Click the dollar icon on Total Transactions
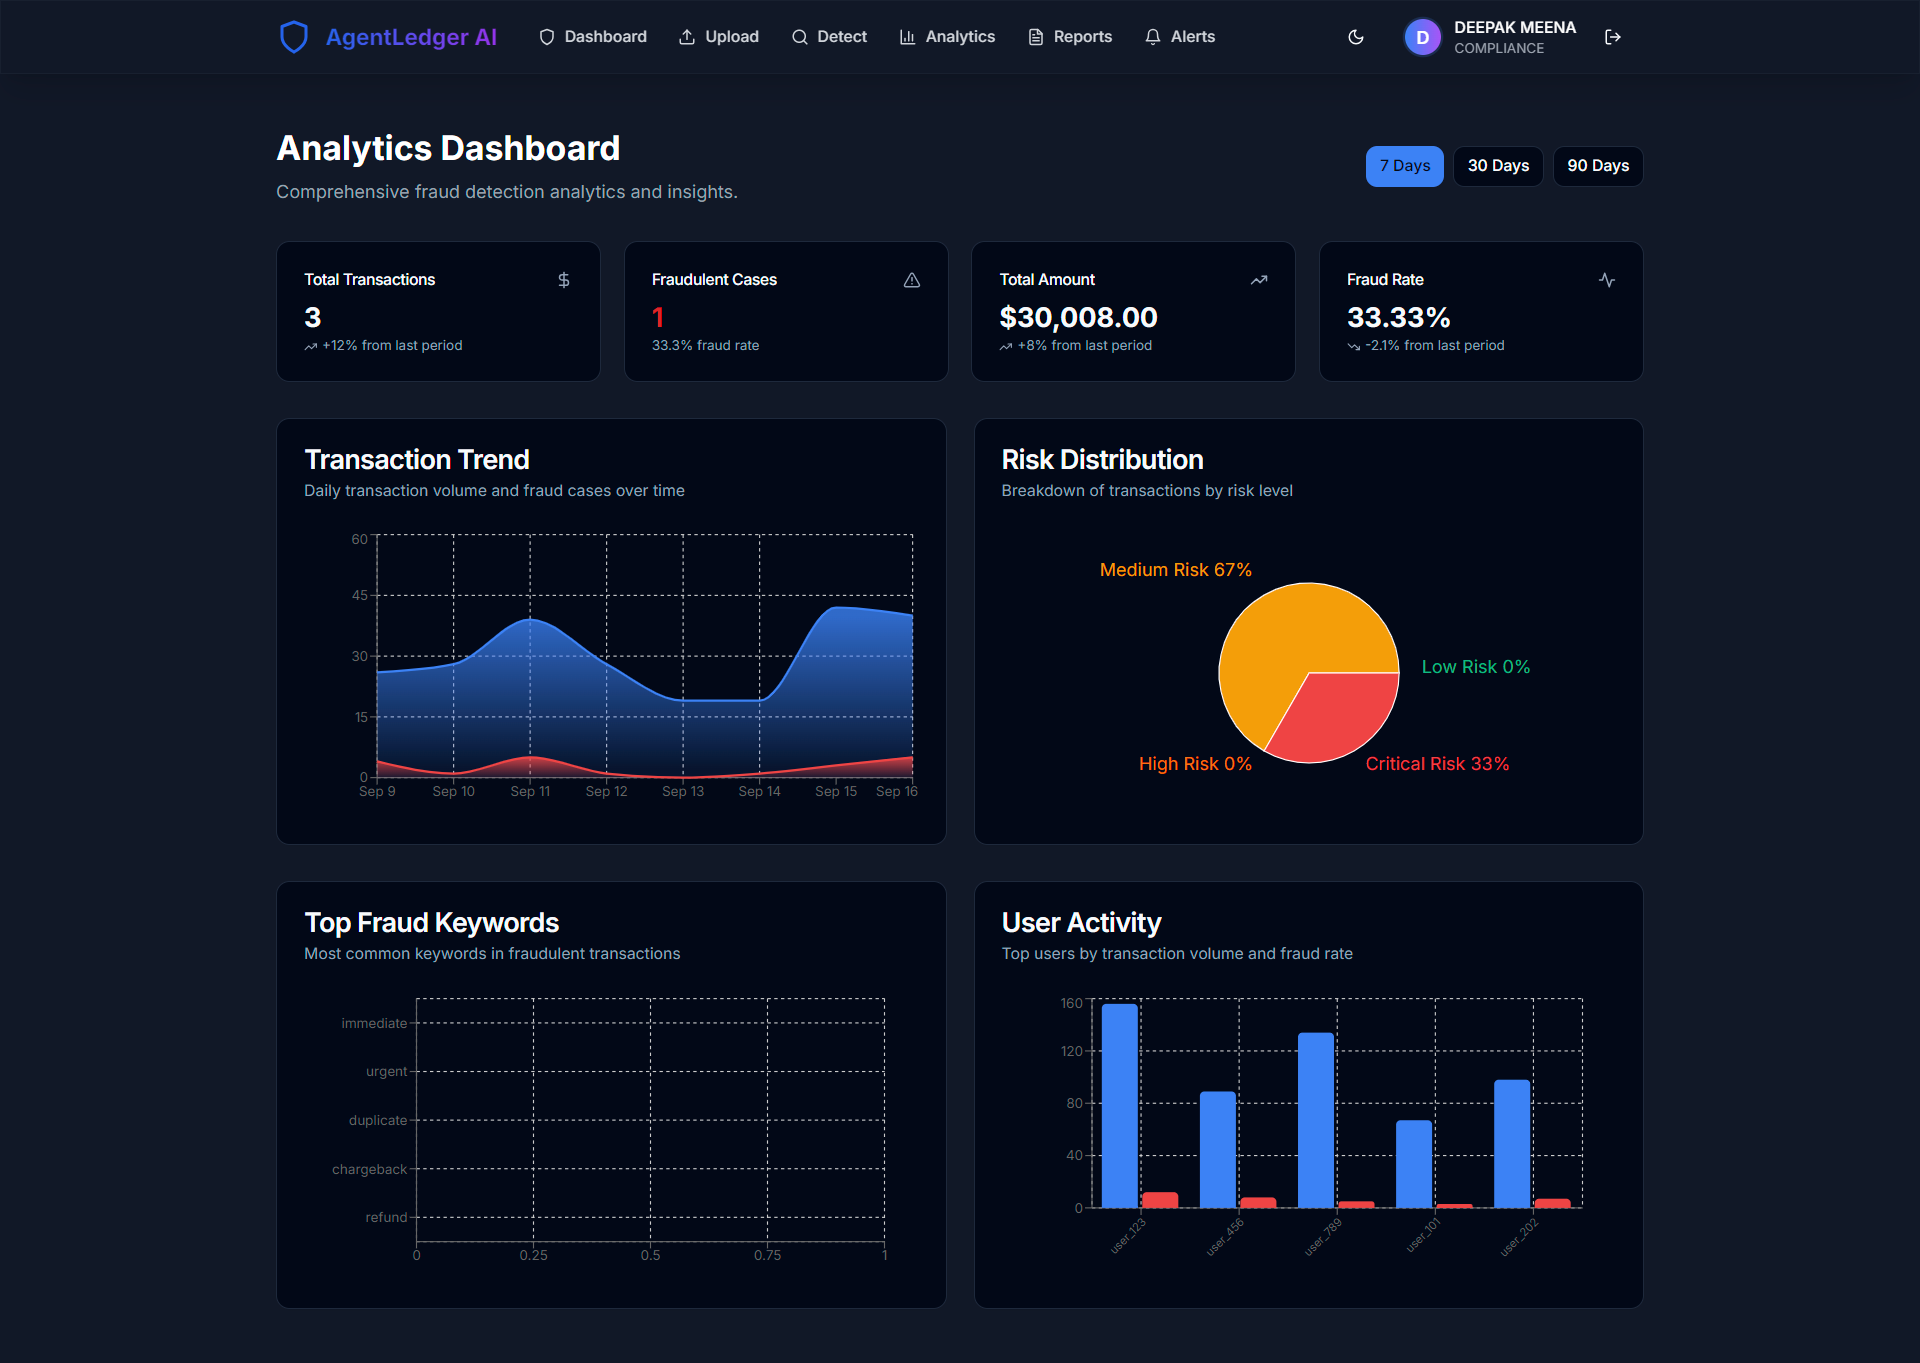 pyautogui.click(x=564, y=280)
